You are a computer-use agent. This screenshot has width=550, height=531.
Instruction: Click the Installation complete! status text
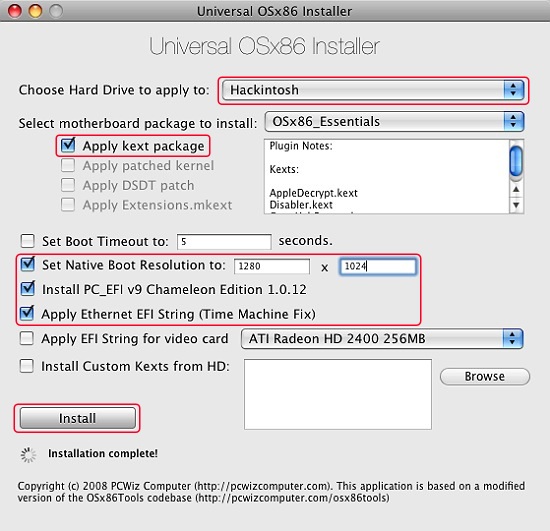click(103, 453)
